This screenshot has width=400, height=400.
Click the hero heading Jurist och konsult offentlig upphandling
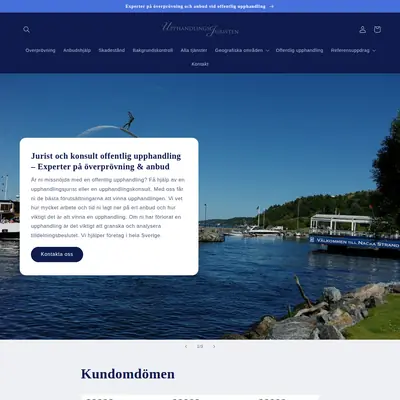[x=106, y=161]
